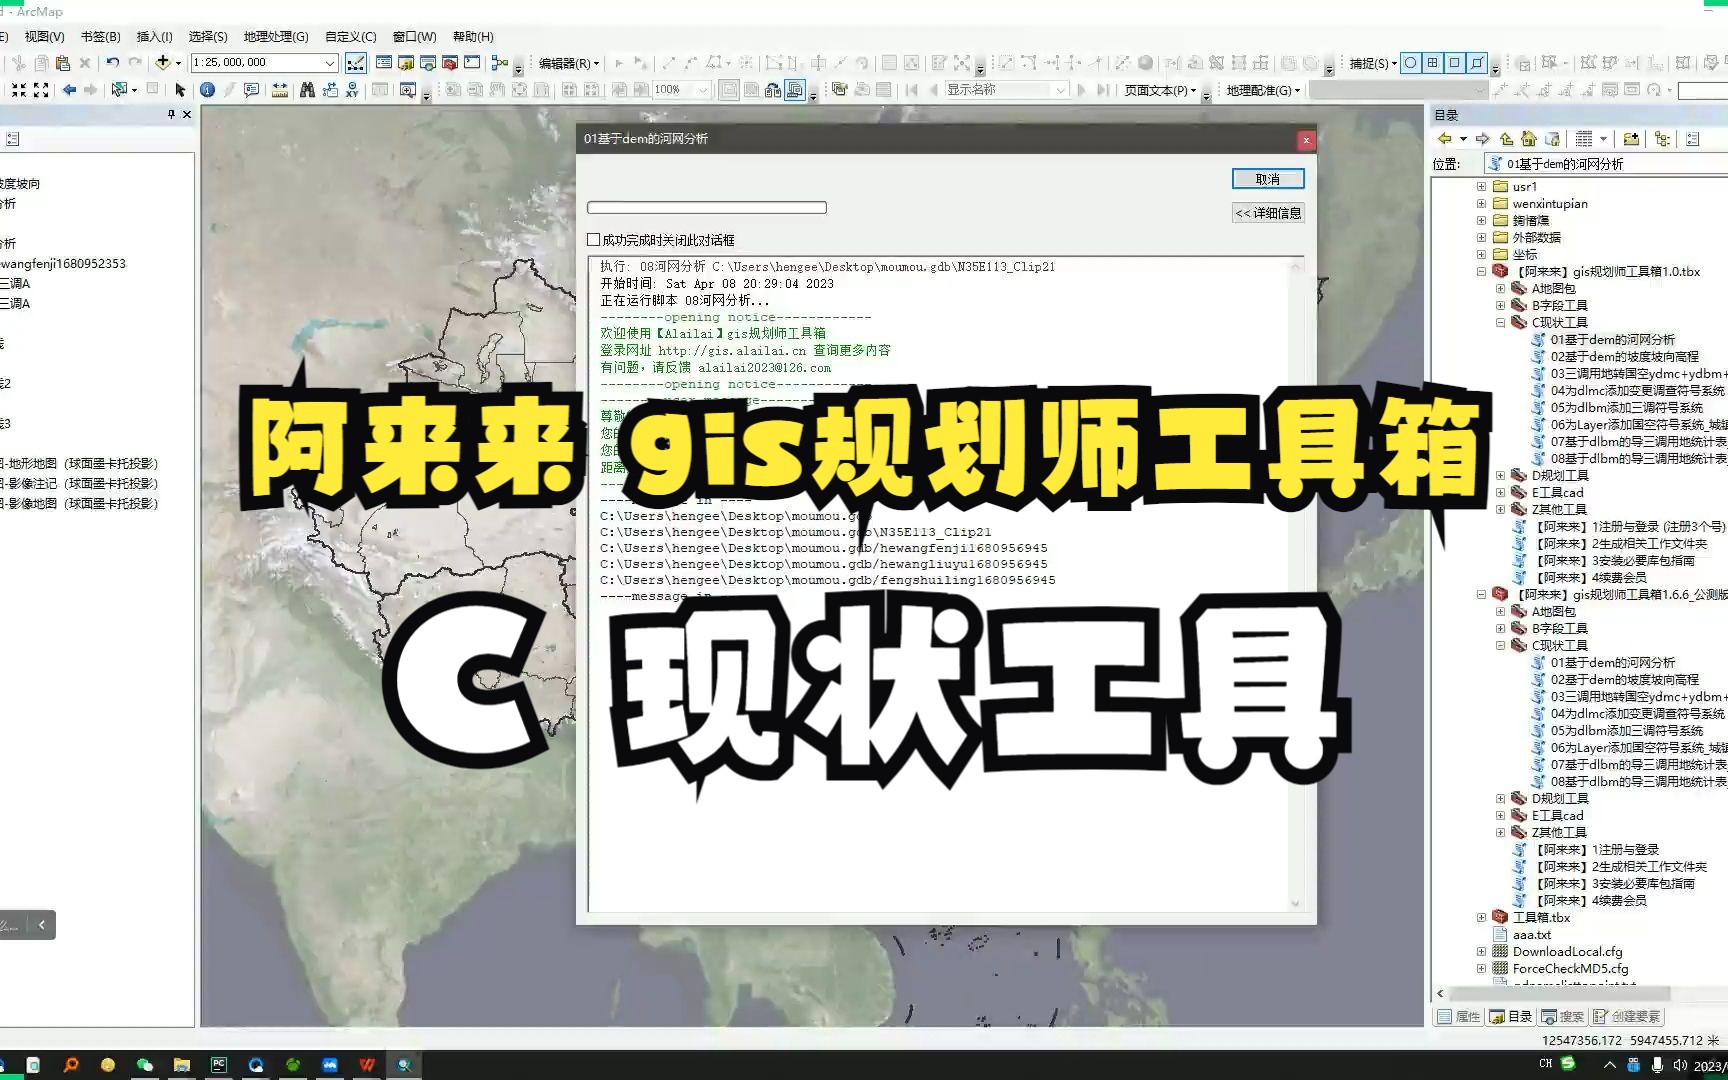Select the Go To XY tool

[352, 90]
